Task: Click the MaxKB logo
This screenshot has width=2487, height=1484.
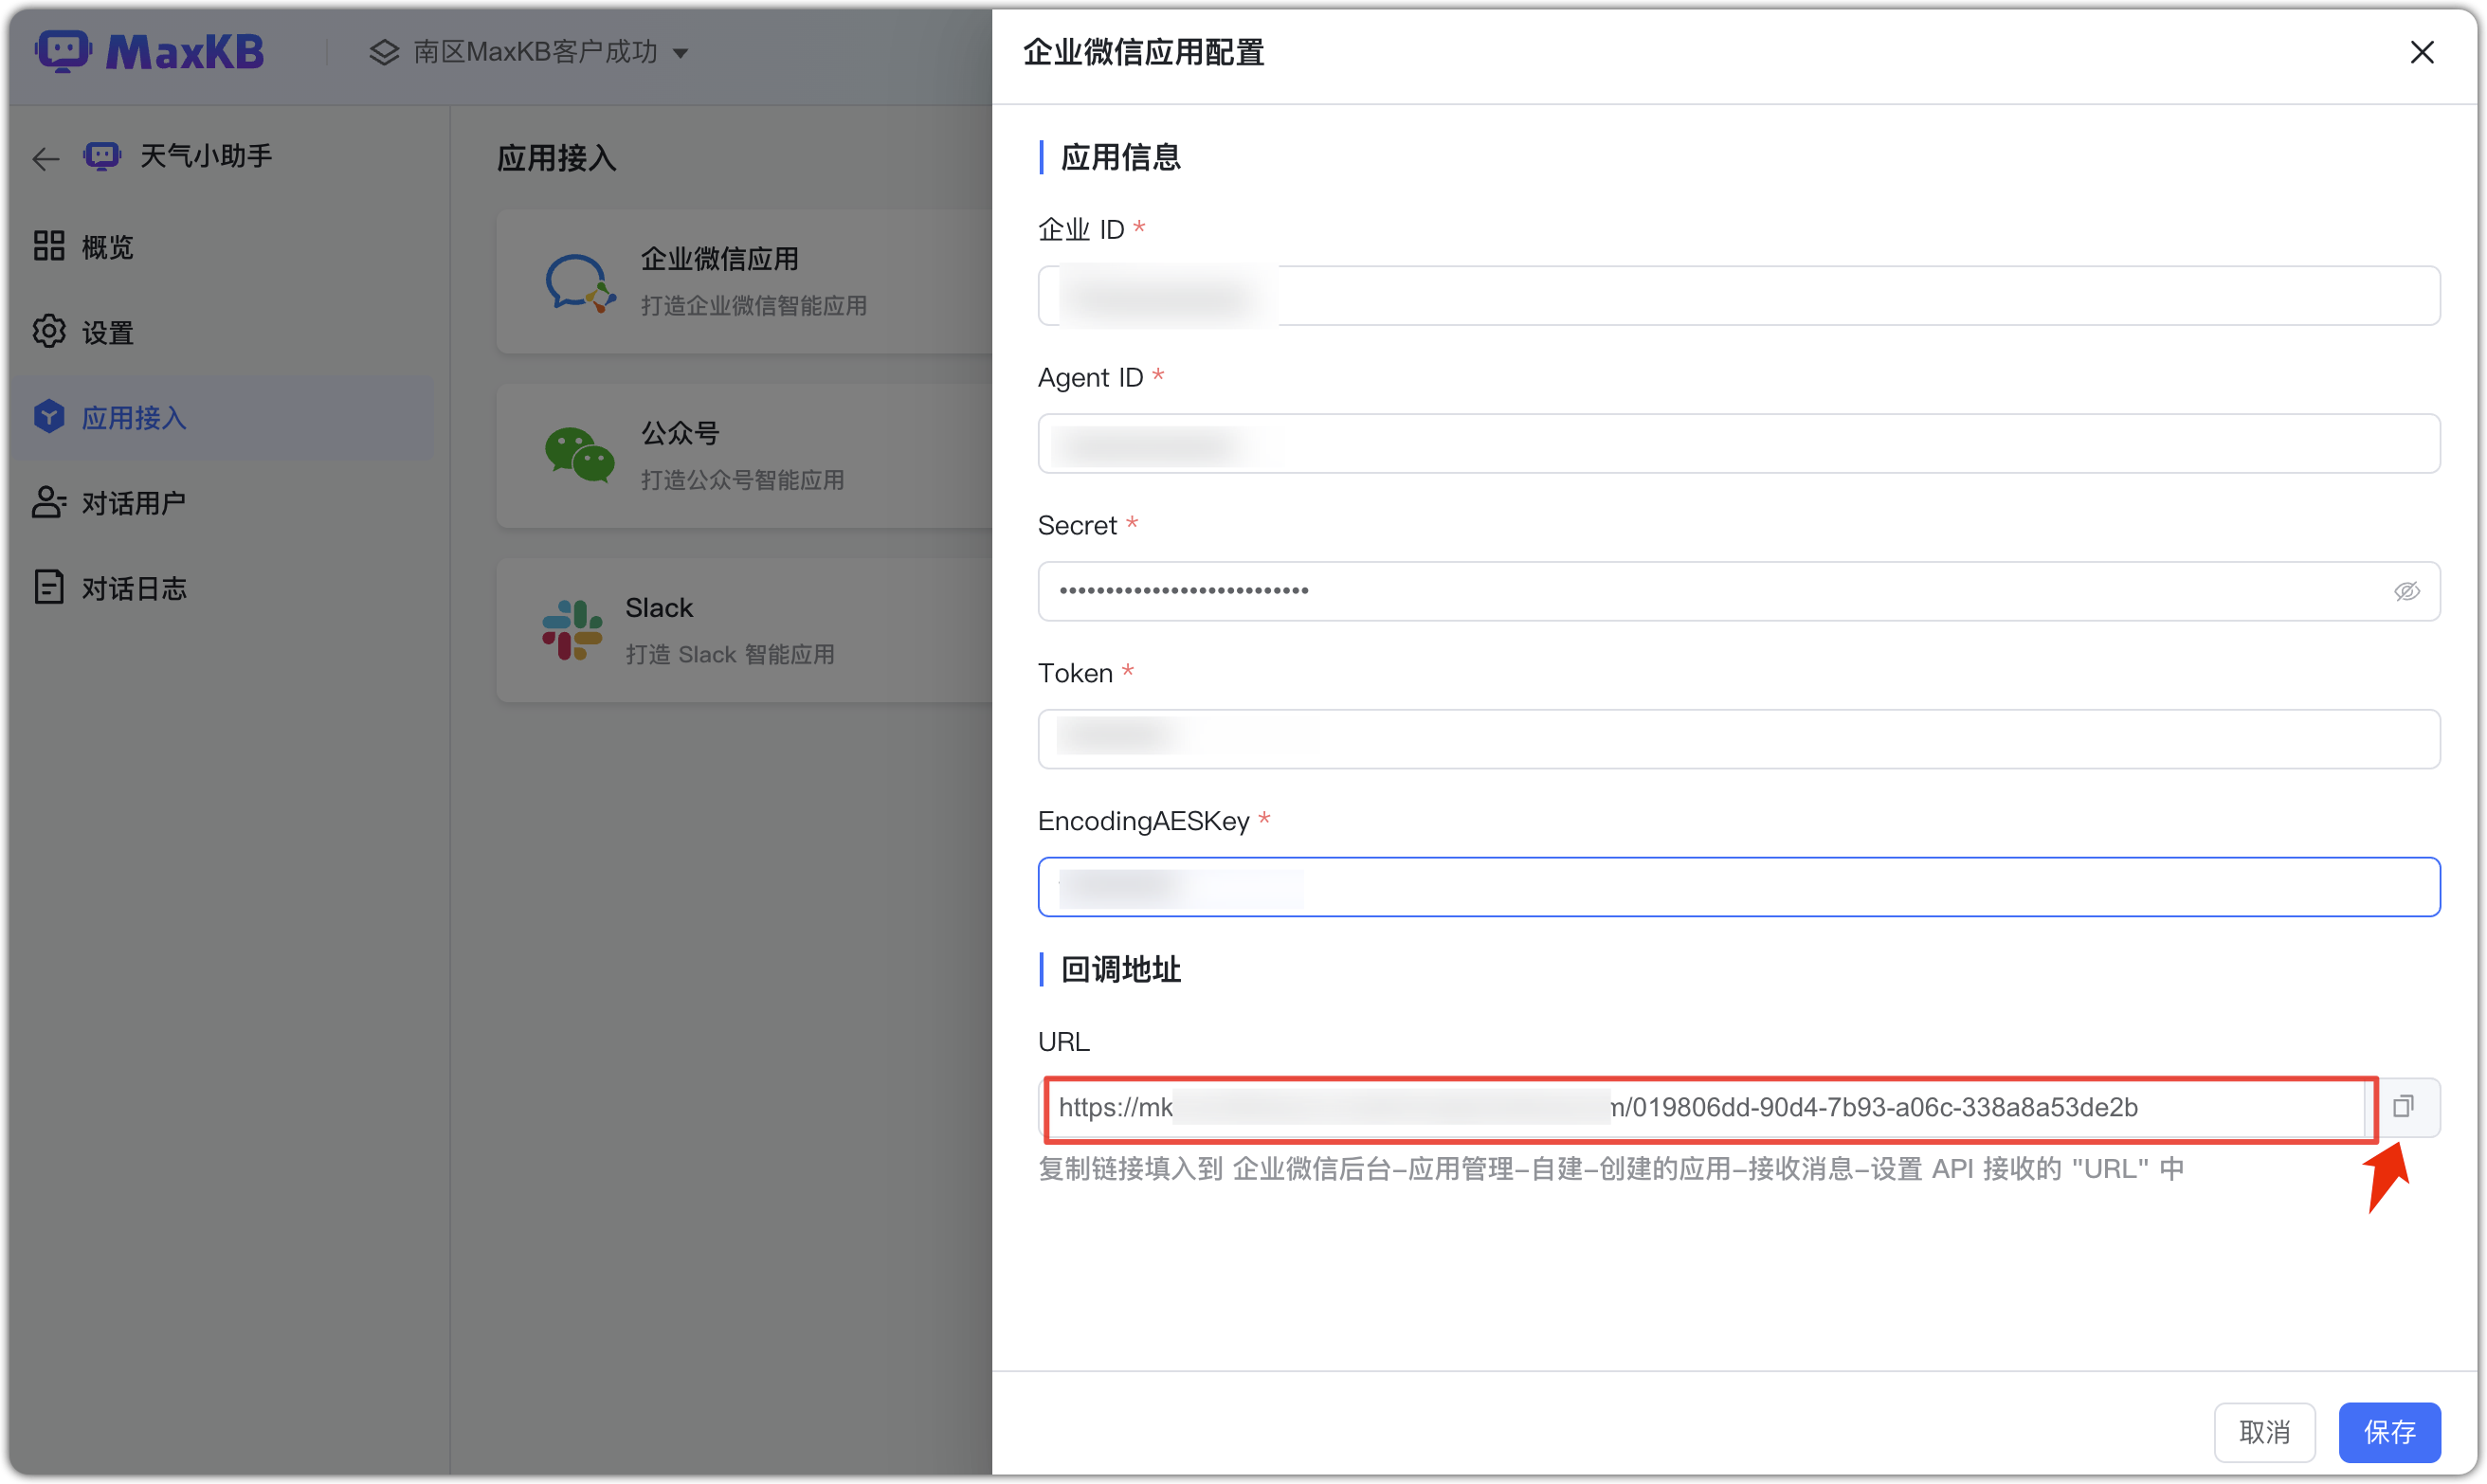Action: 150,51
